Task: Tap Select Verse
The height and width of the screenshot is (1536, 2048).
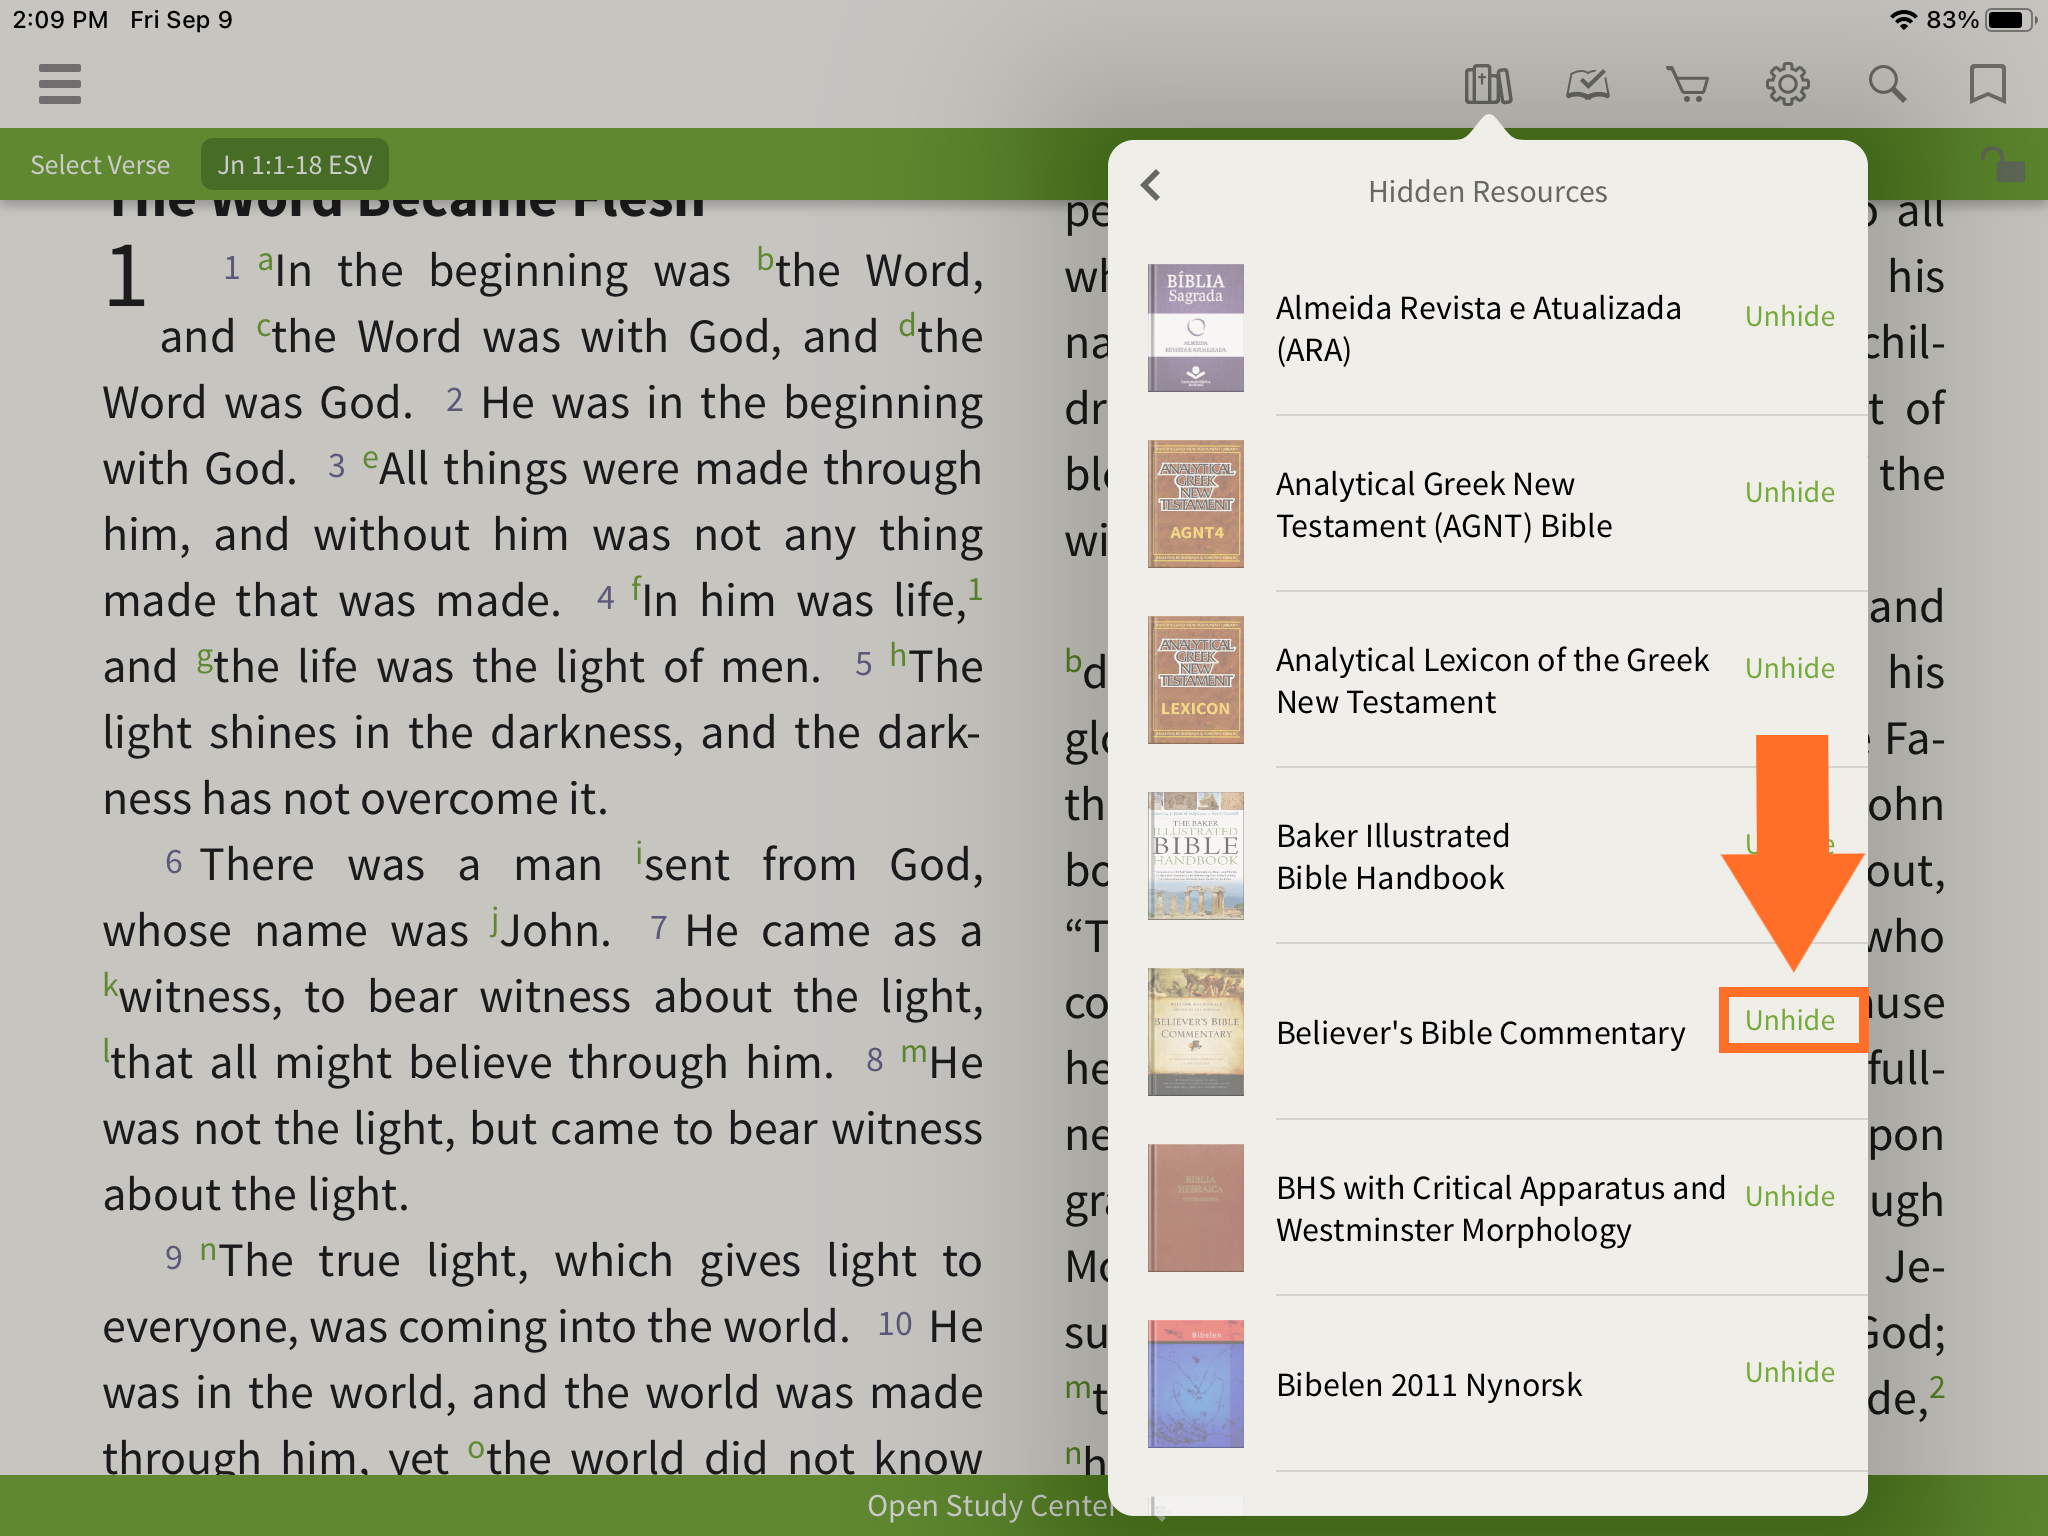Action: [100, 165]
